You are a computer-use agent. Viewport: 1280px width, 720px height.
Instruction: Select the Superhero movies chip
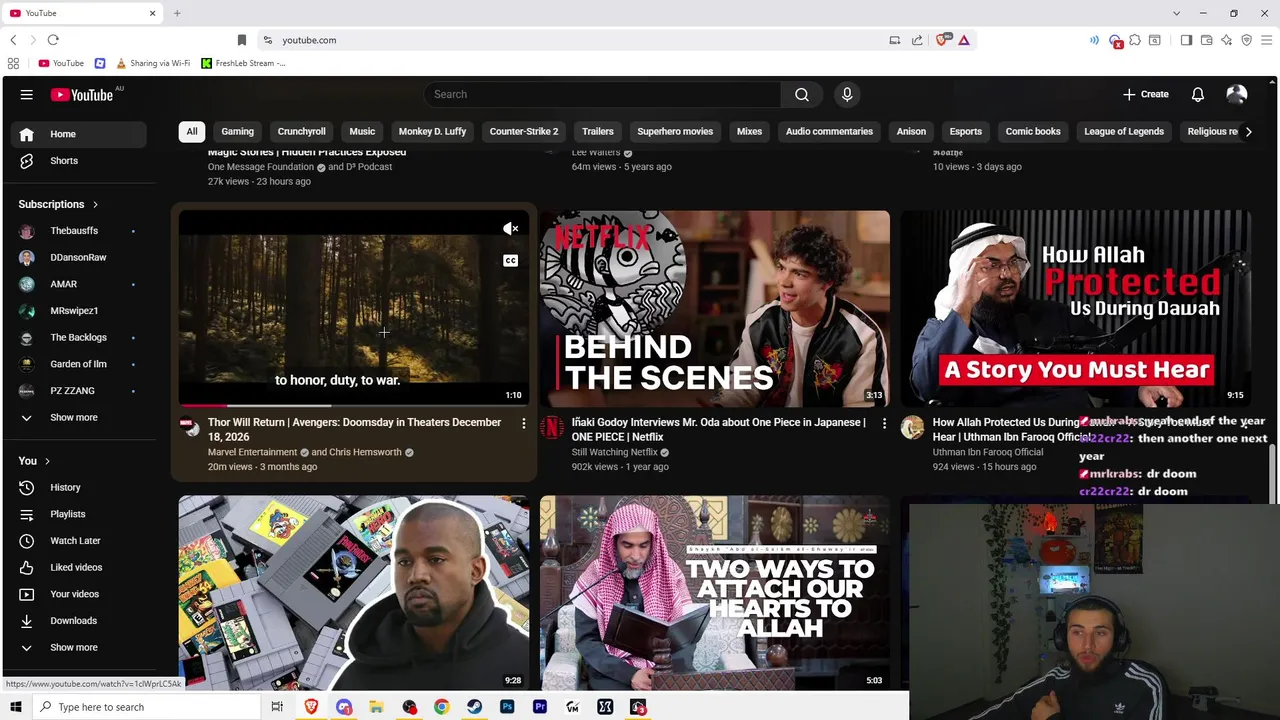(x=675, y=131)
